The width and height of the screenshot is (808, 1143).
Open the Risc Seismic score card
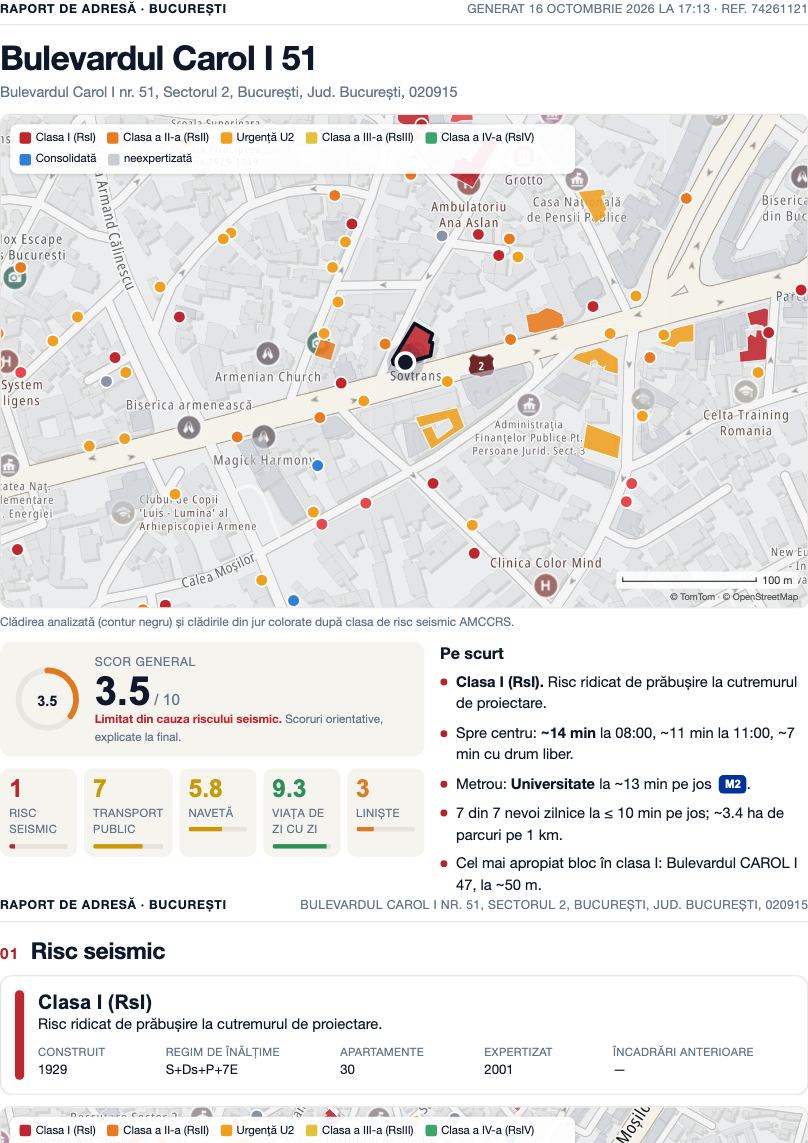tap(39, 812)
